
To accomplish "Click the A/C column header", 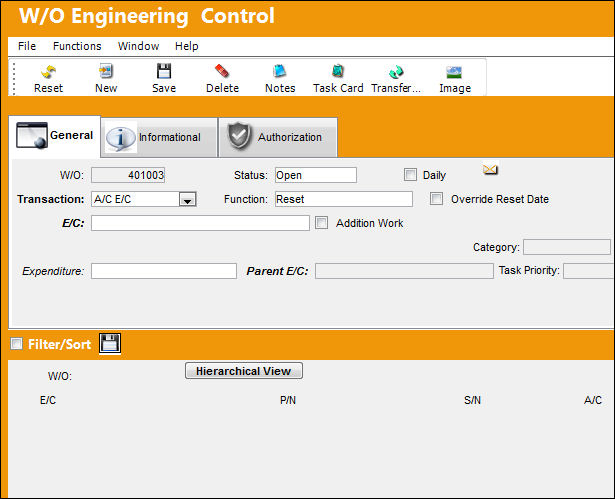I will (x=593, y=400).
